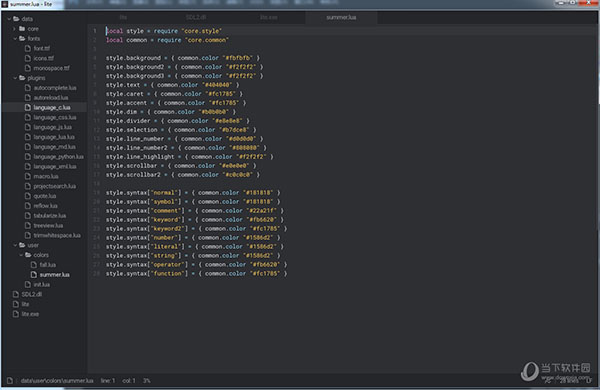Image resolution: width=600 pixels, height=390 pixels.
Task: Switch to the lite tab
Action: coord(123,18)
